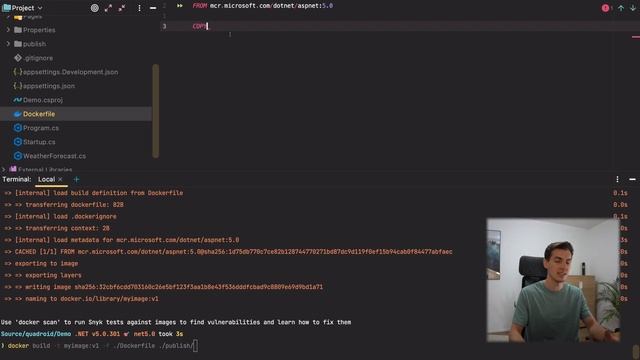Collapse all items in Project panel
Viewport: 640px width, 360px height.
(122, 8)
